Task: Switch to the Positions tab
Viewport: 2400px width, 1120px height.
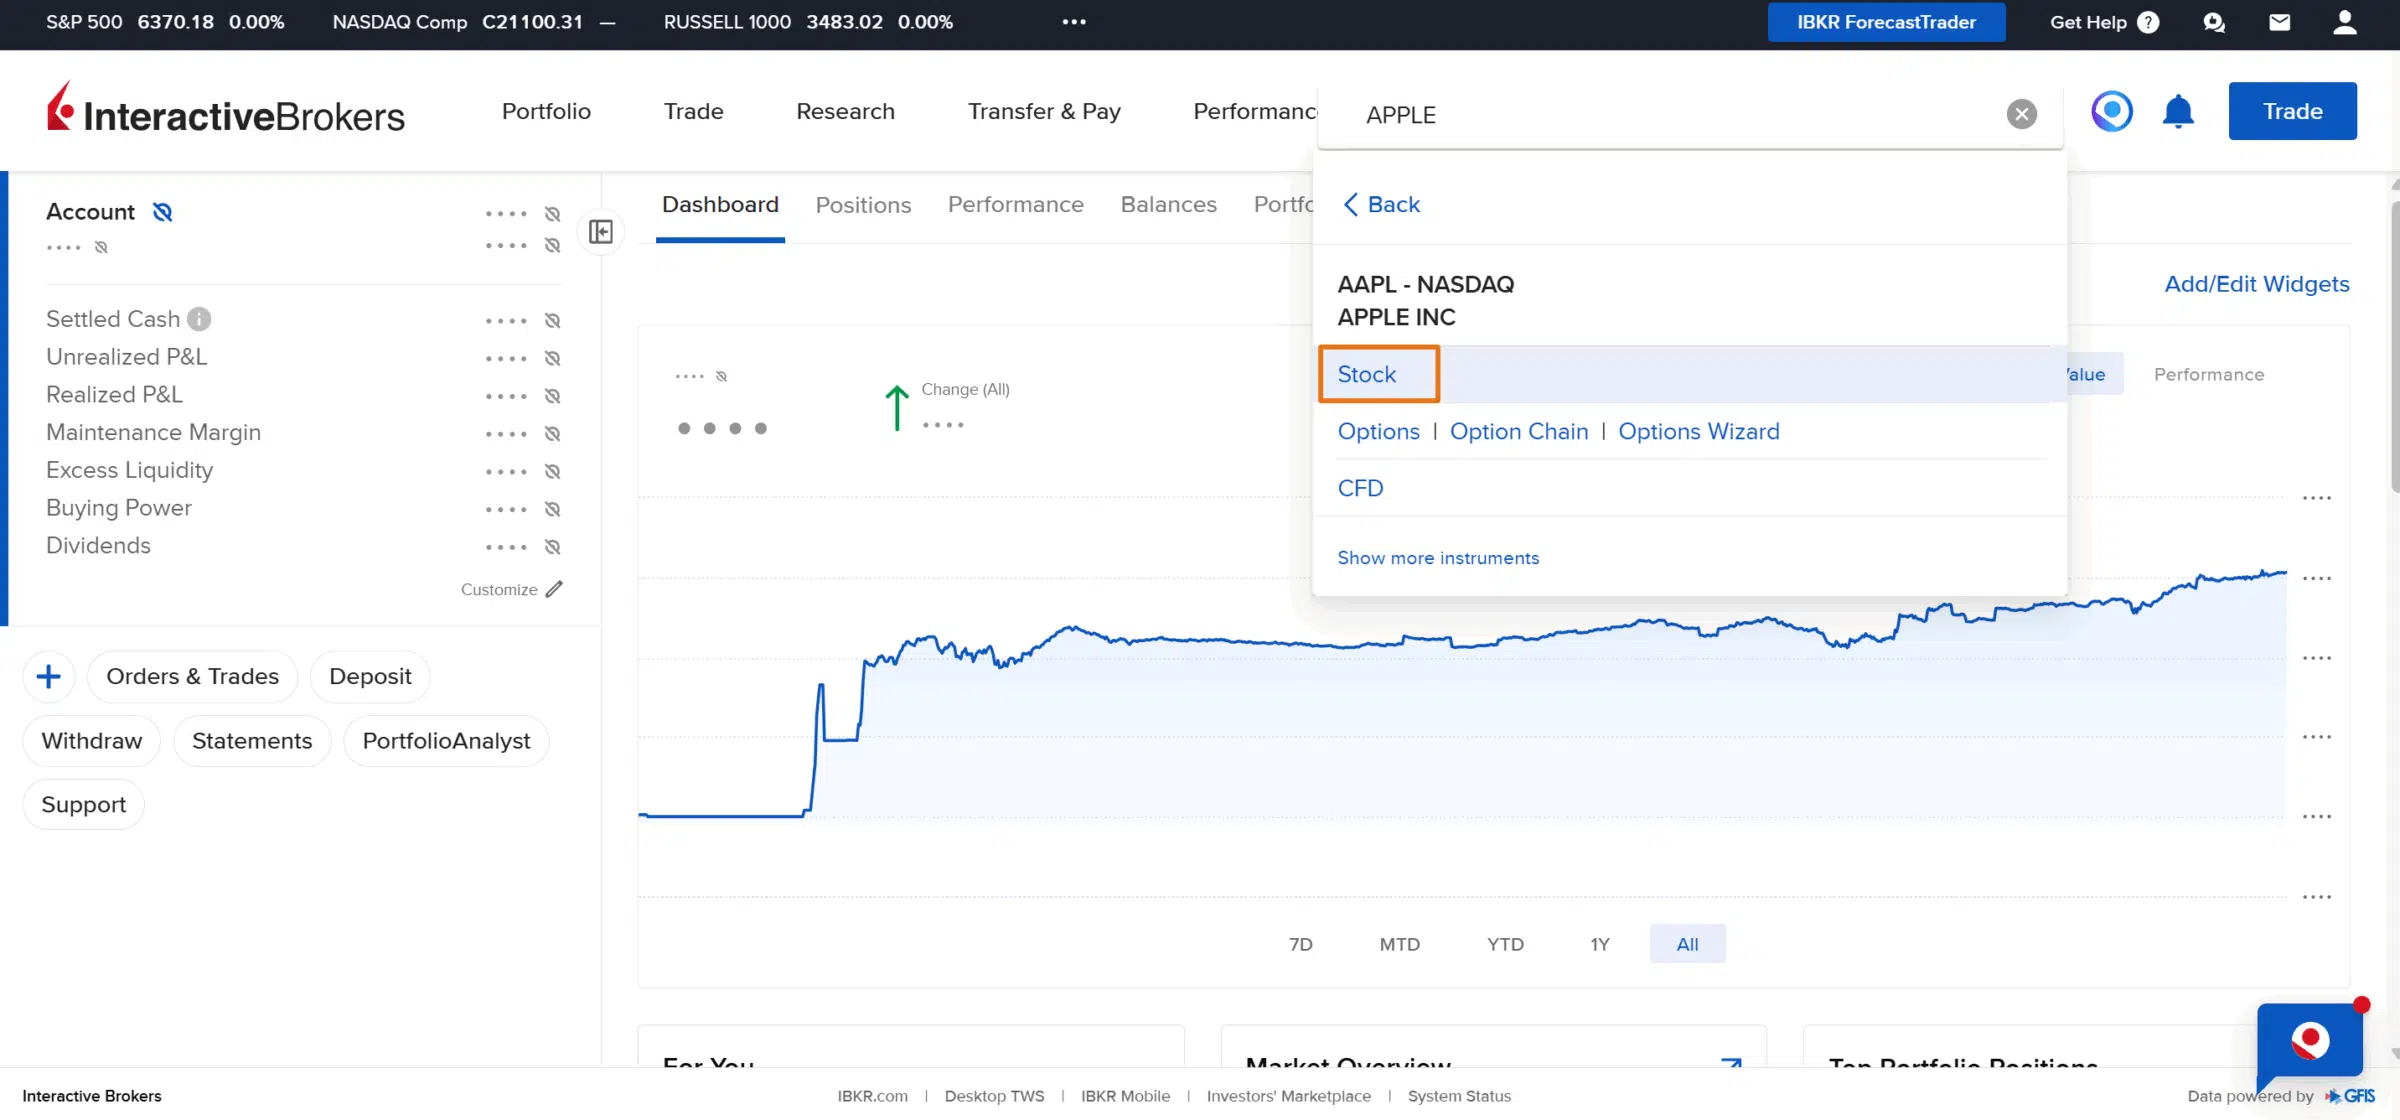Action: point(863,205)
